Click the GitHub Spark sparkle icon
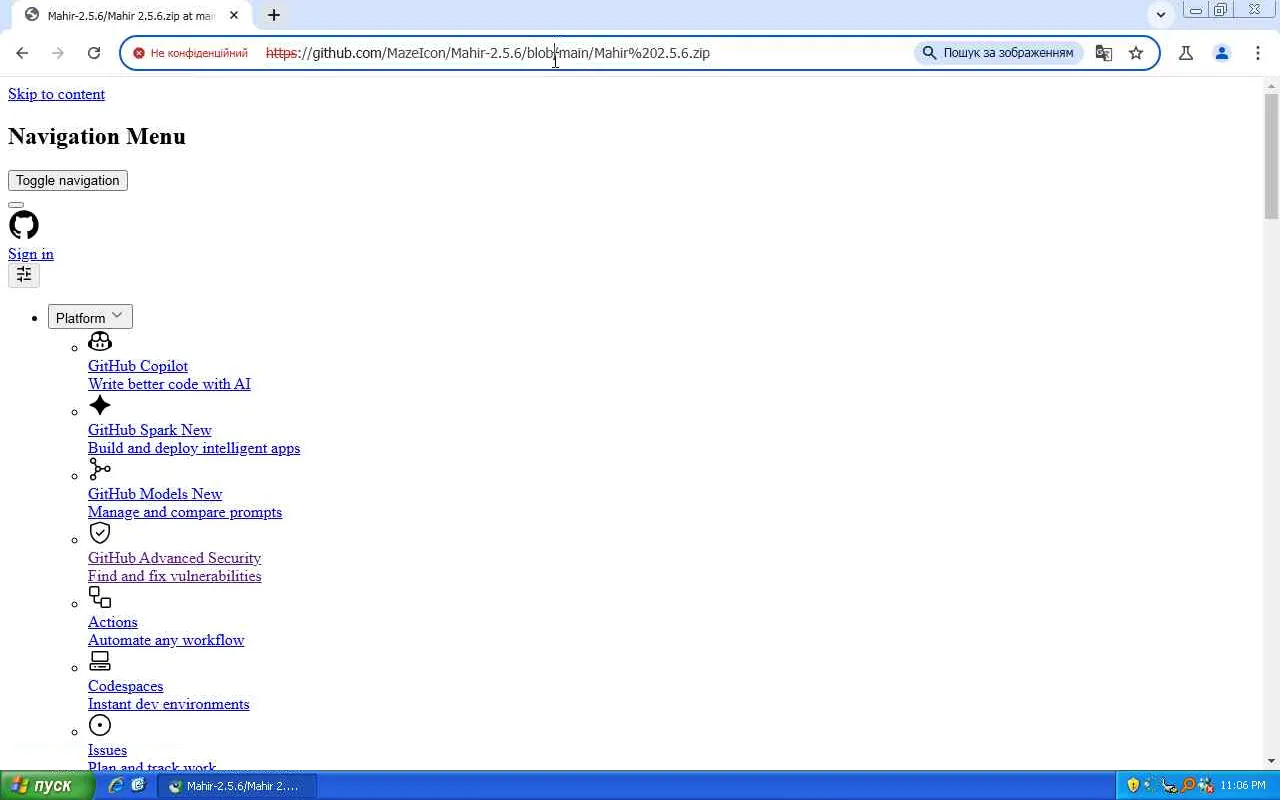 pos(100,405)
